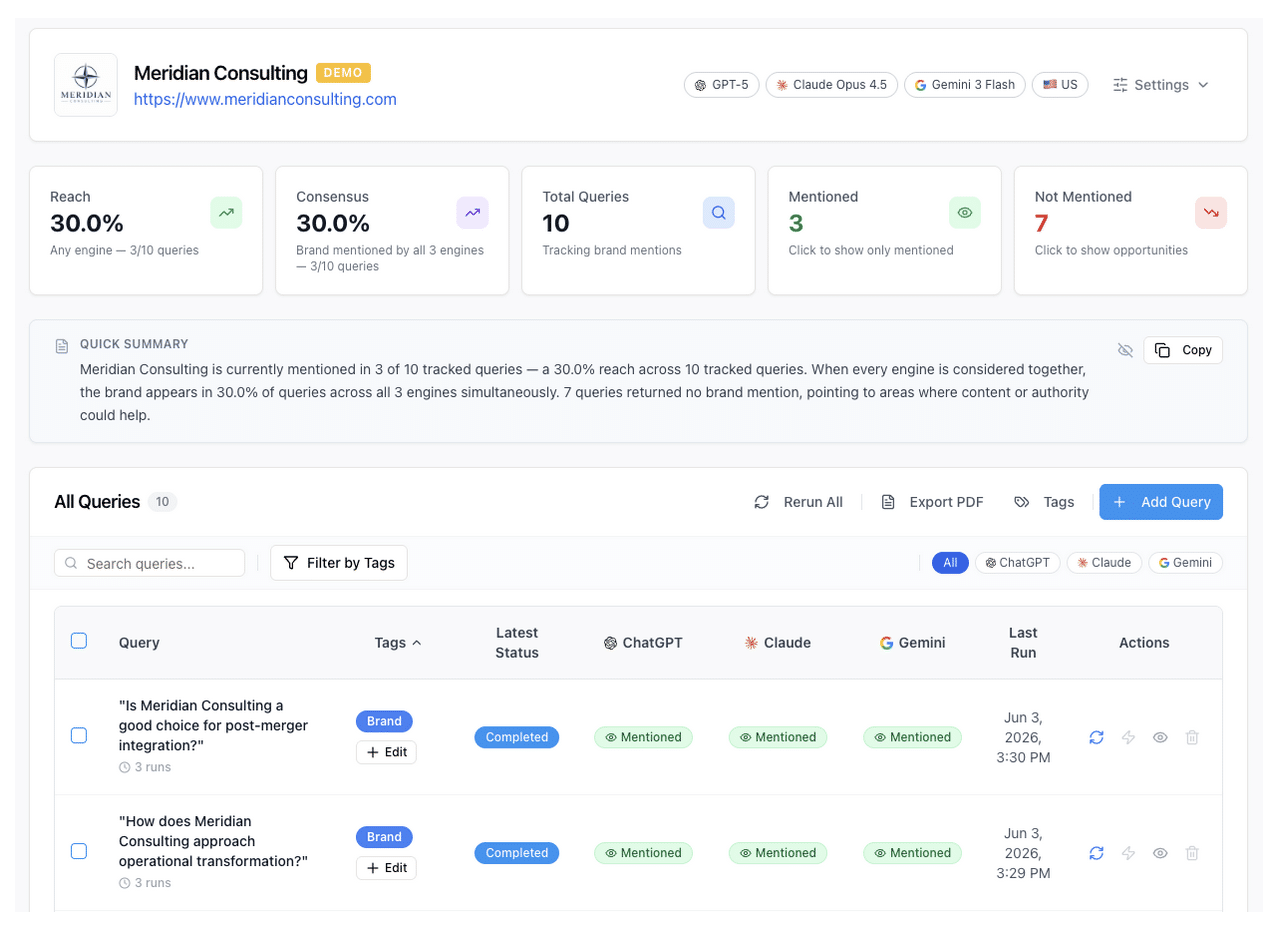Click the Consensus trend arrow icon
The height and width of the screenshot is (936, 1288).
pos(472,212)
